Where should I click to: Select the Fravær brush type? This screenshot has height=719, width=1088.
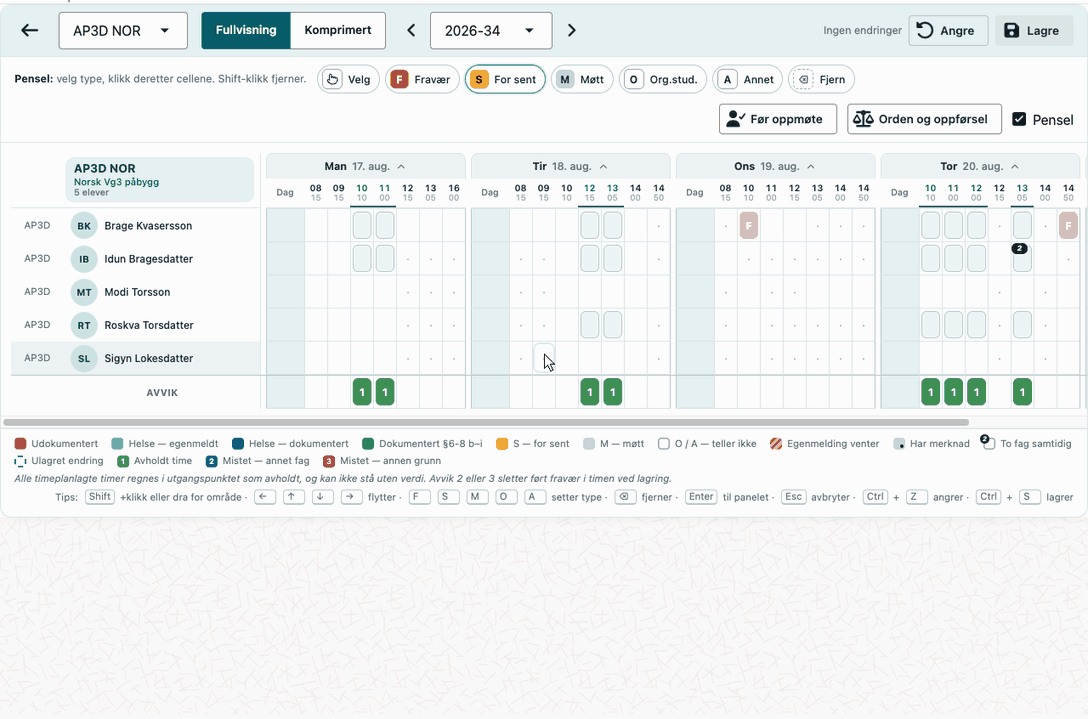point(422,79)
